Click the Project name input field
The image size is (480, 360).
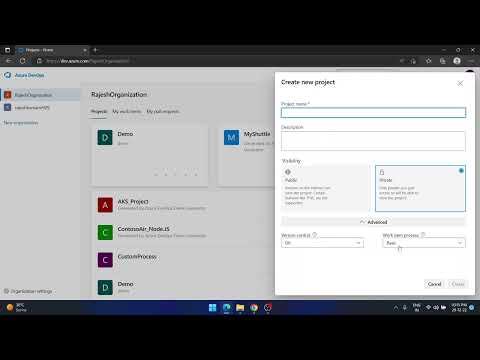(x=373, y=113)
